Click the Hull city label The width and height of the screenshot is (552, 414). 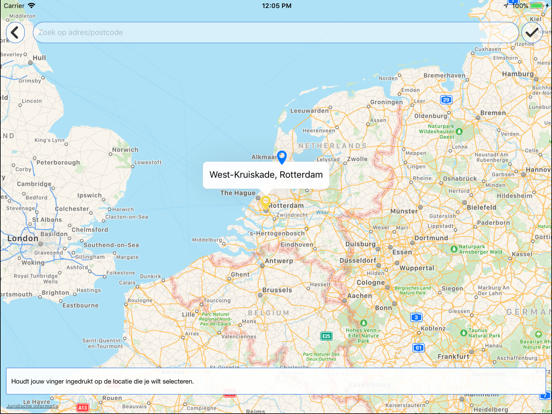pos(39,58)
